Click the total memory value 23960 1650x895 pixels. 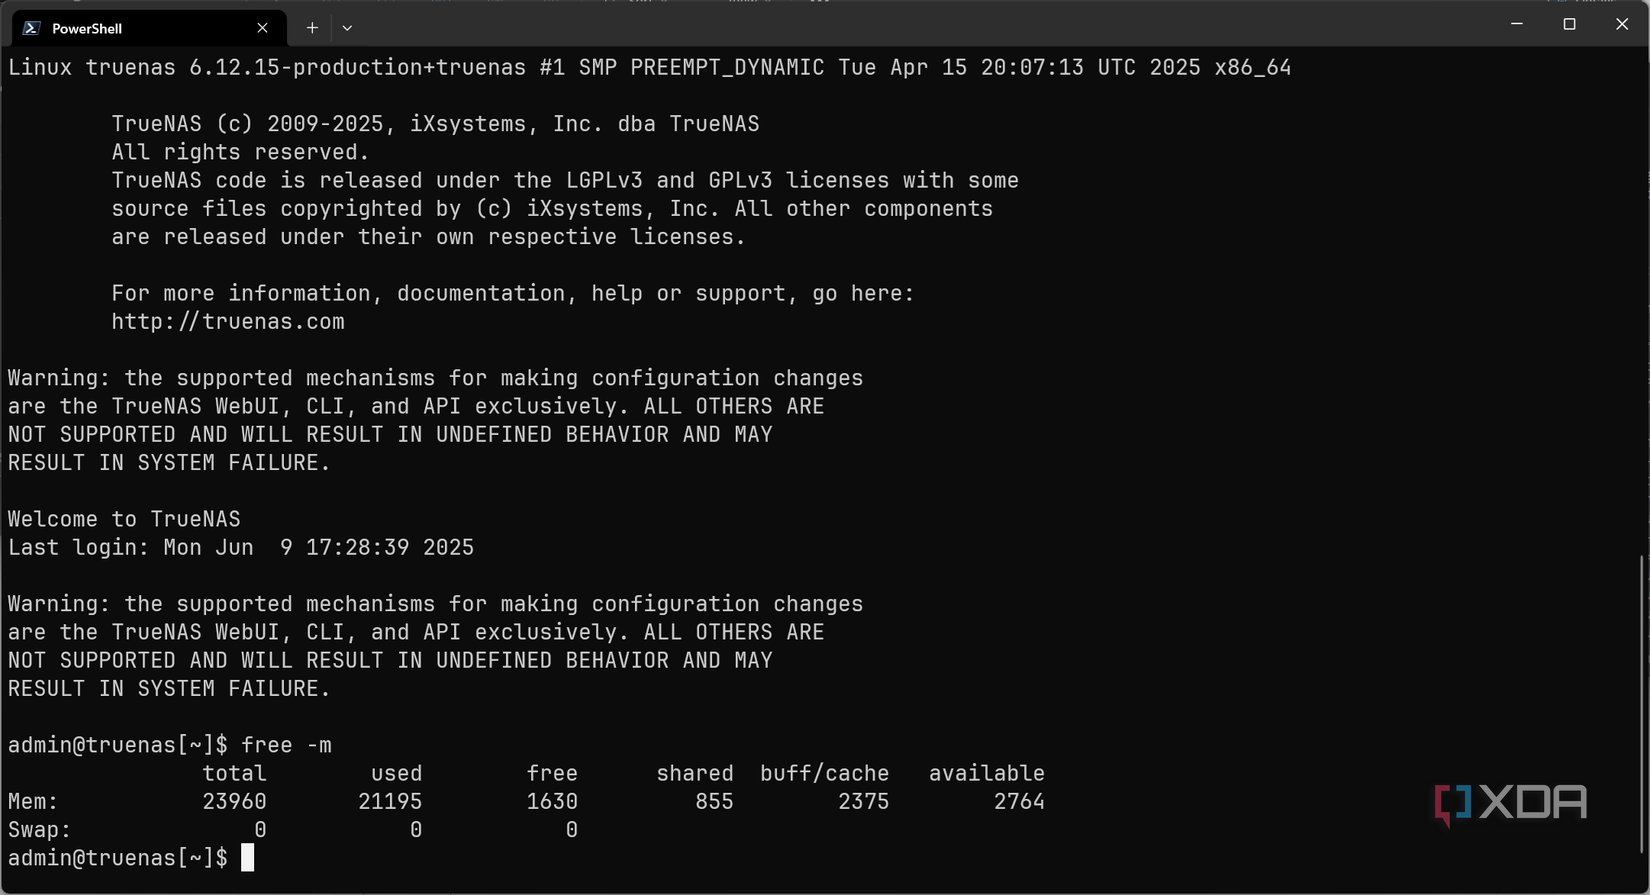(x=235, y=801)
